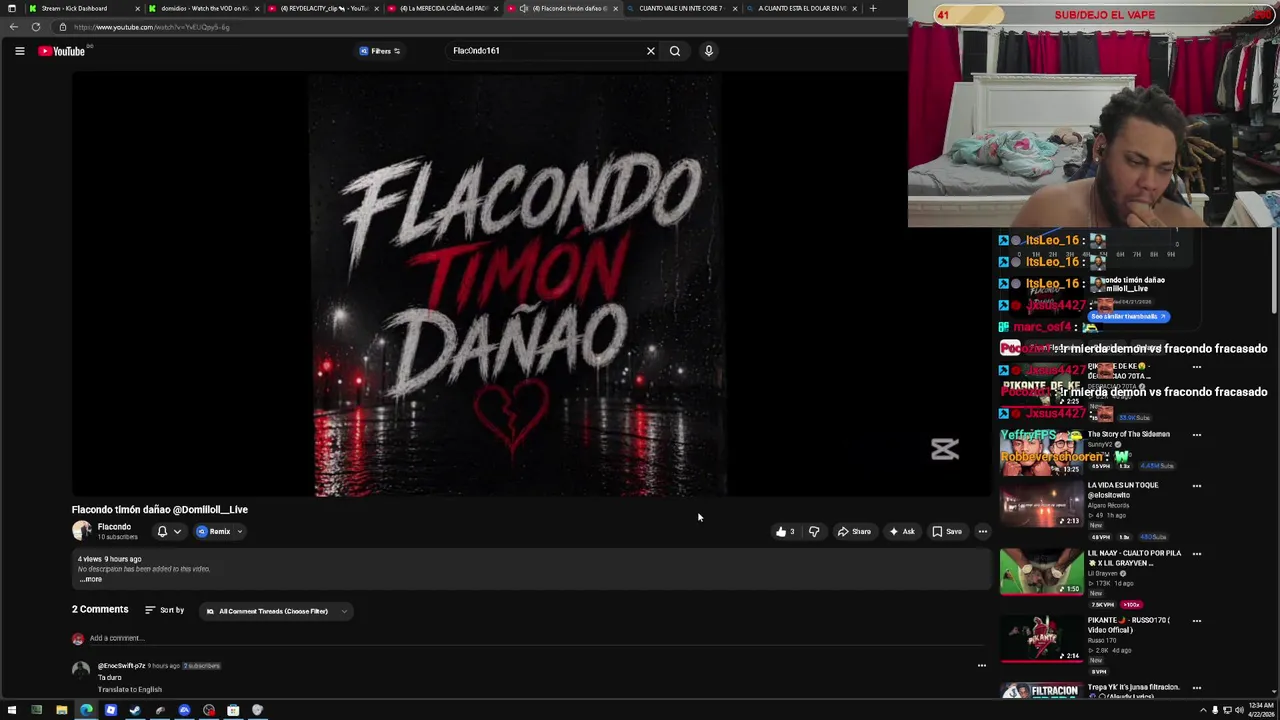Viewport: 1280px width, 720px height.
Task: Open Sort by for comments
Action: (x=164, y=610)
